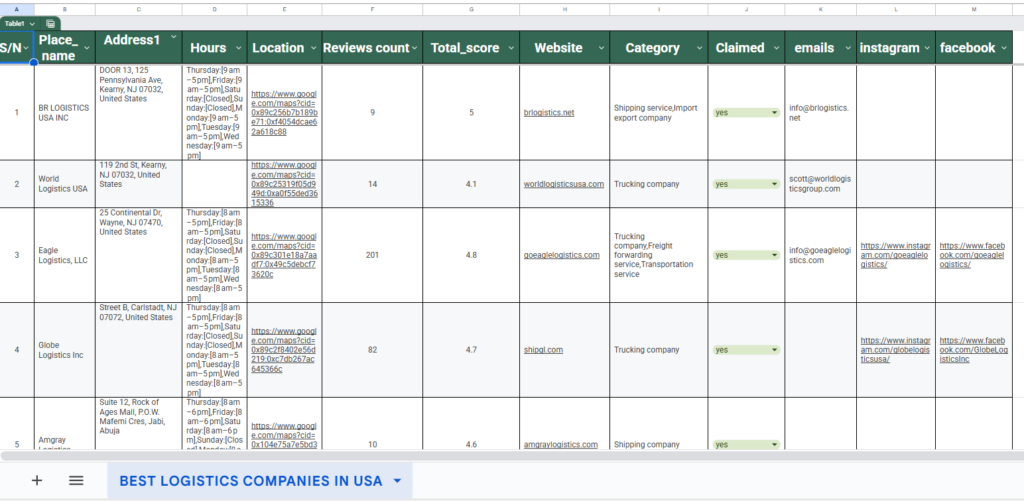
Task: Open the goeaglelogistics.com website link
Action: tap(562, 255)
